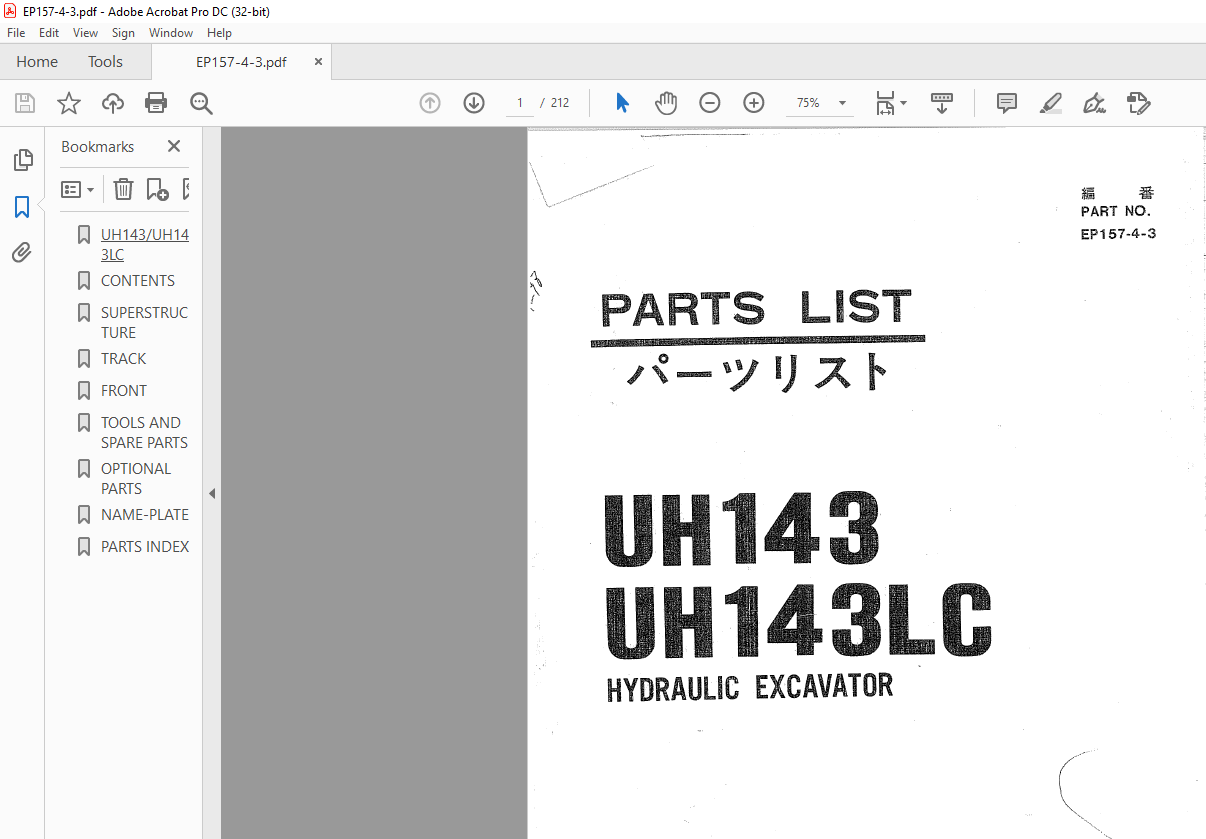1206x839 pixels.
Task: Collapse navigation pane arrow handle
Action: coord(211,493)
